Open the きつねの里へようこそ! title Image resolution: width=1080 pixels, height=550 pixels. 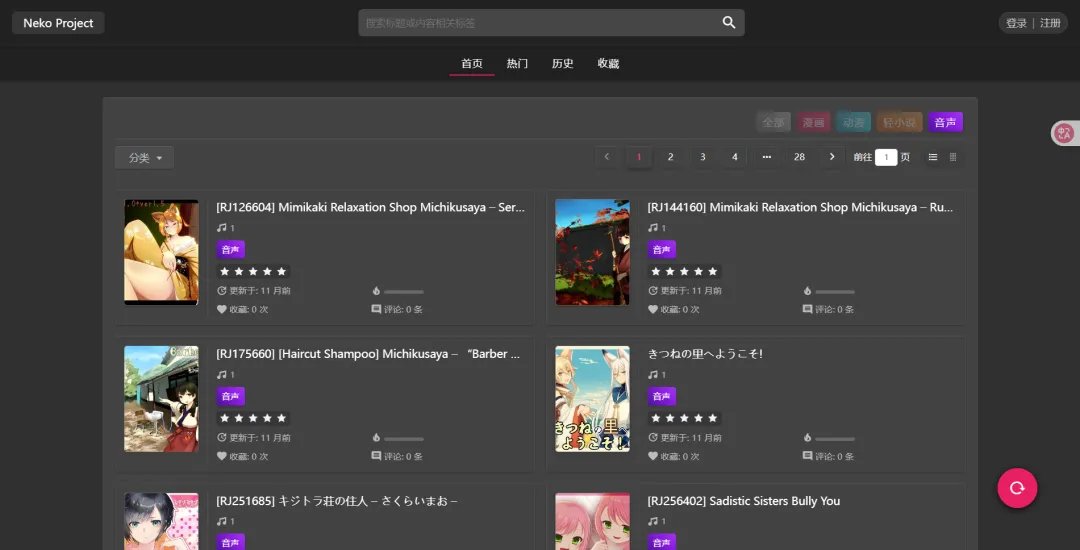pyautogui.click(x=705, y=354)
